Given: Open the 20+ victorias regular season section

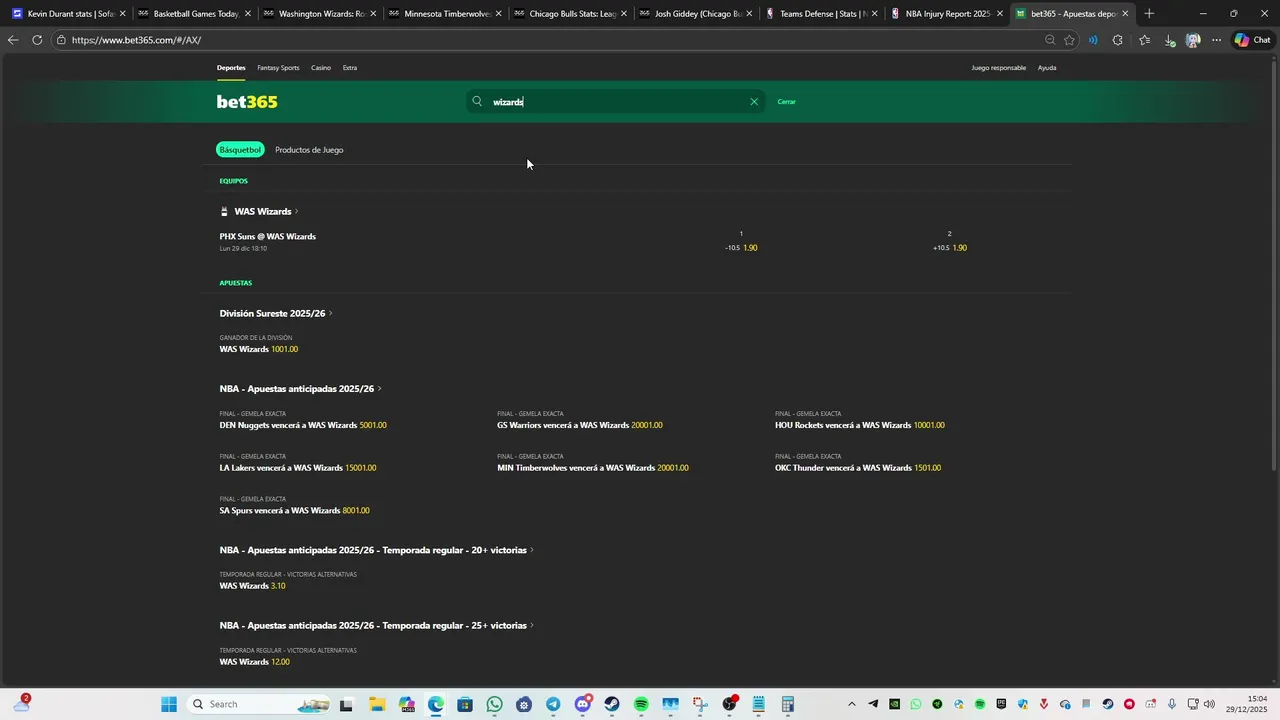Looking at the screenshot, I should (376, 551).
